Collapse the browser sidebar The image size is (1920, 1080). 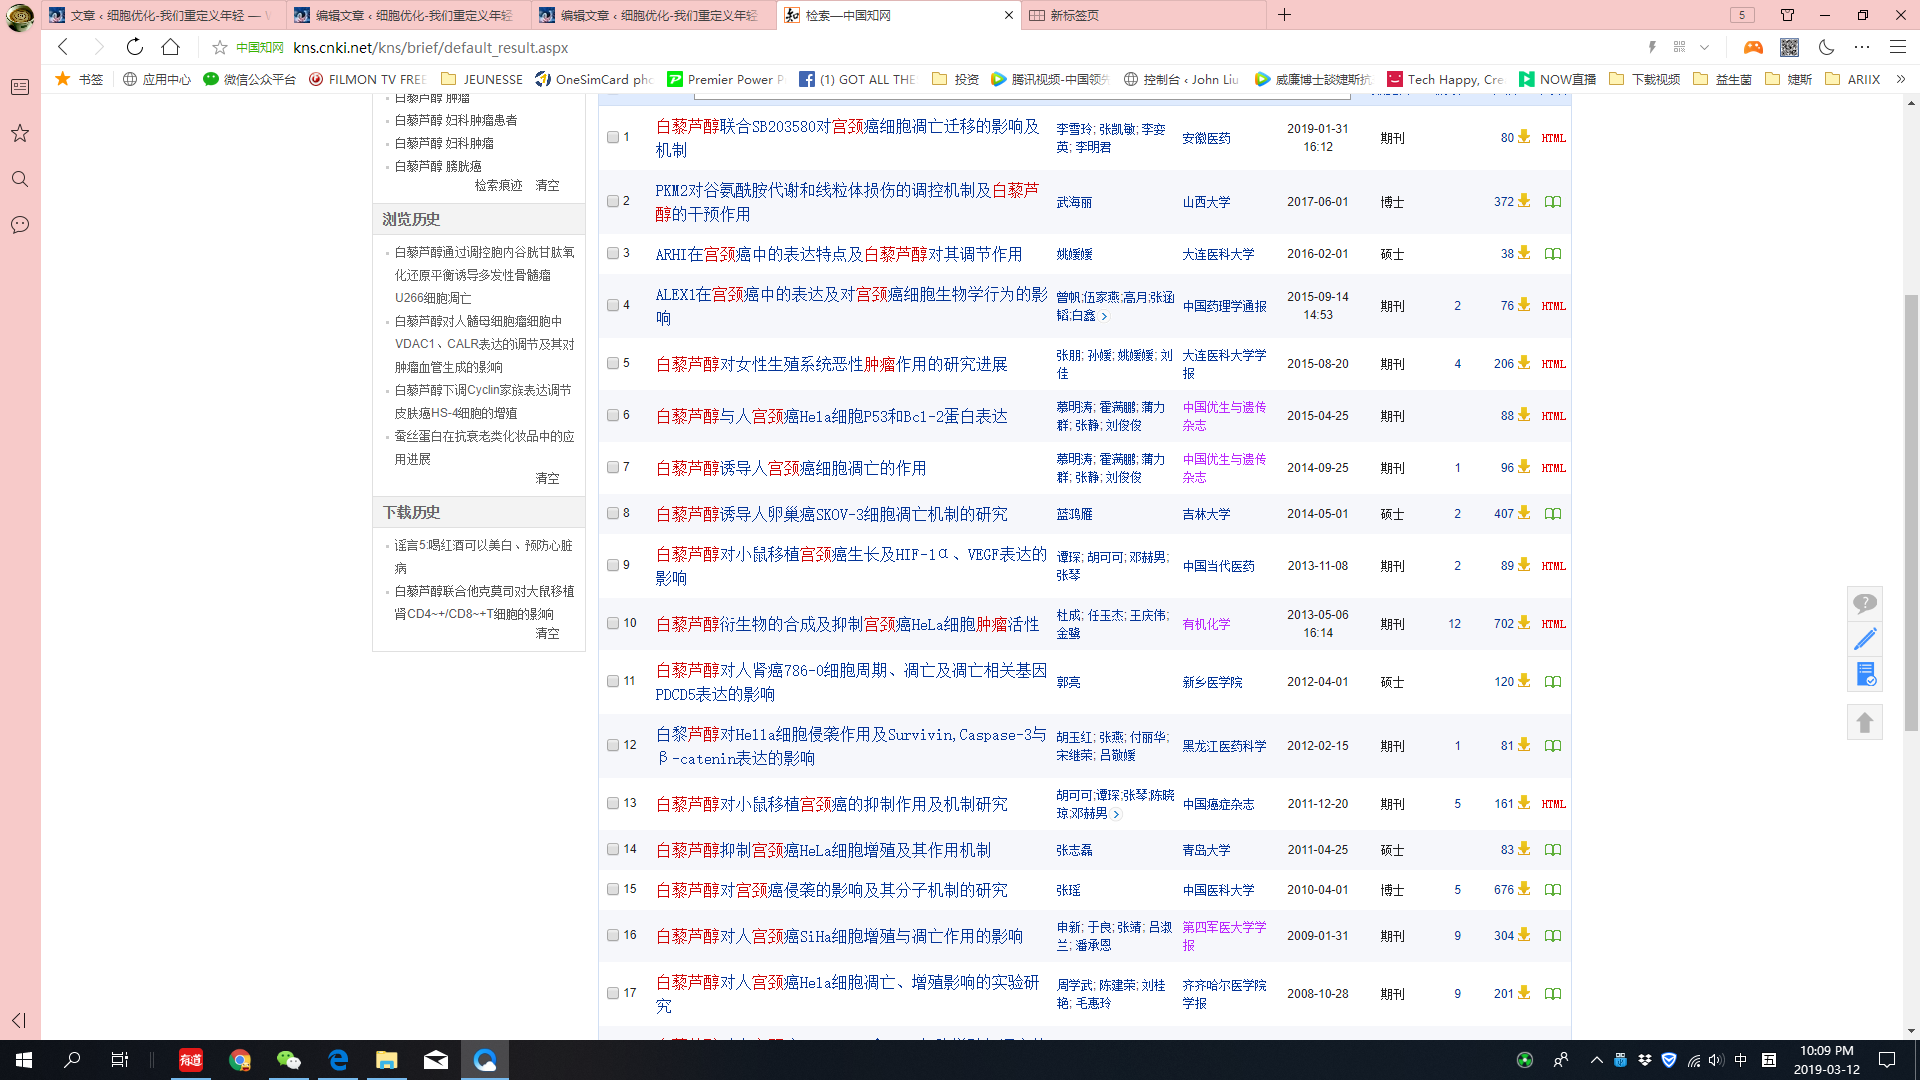click(x=19, y=1020)
